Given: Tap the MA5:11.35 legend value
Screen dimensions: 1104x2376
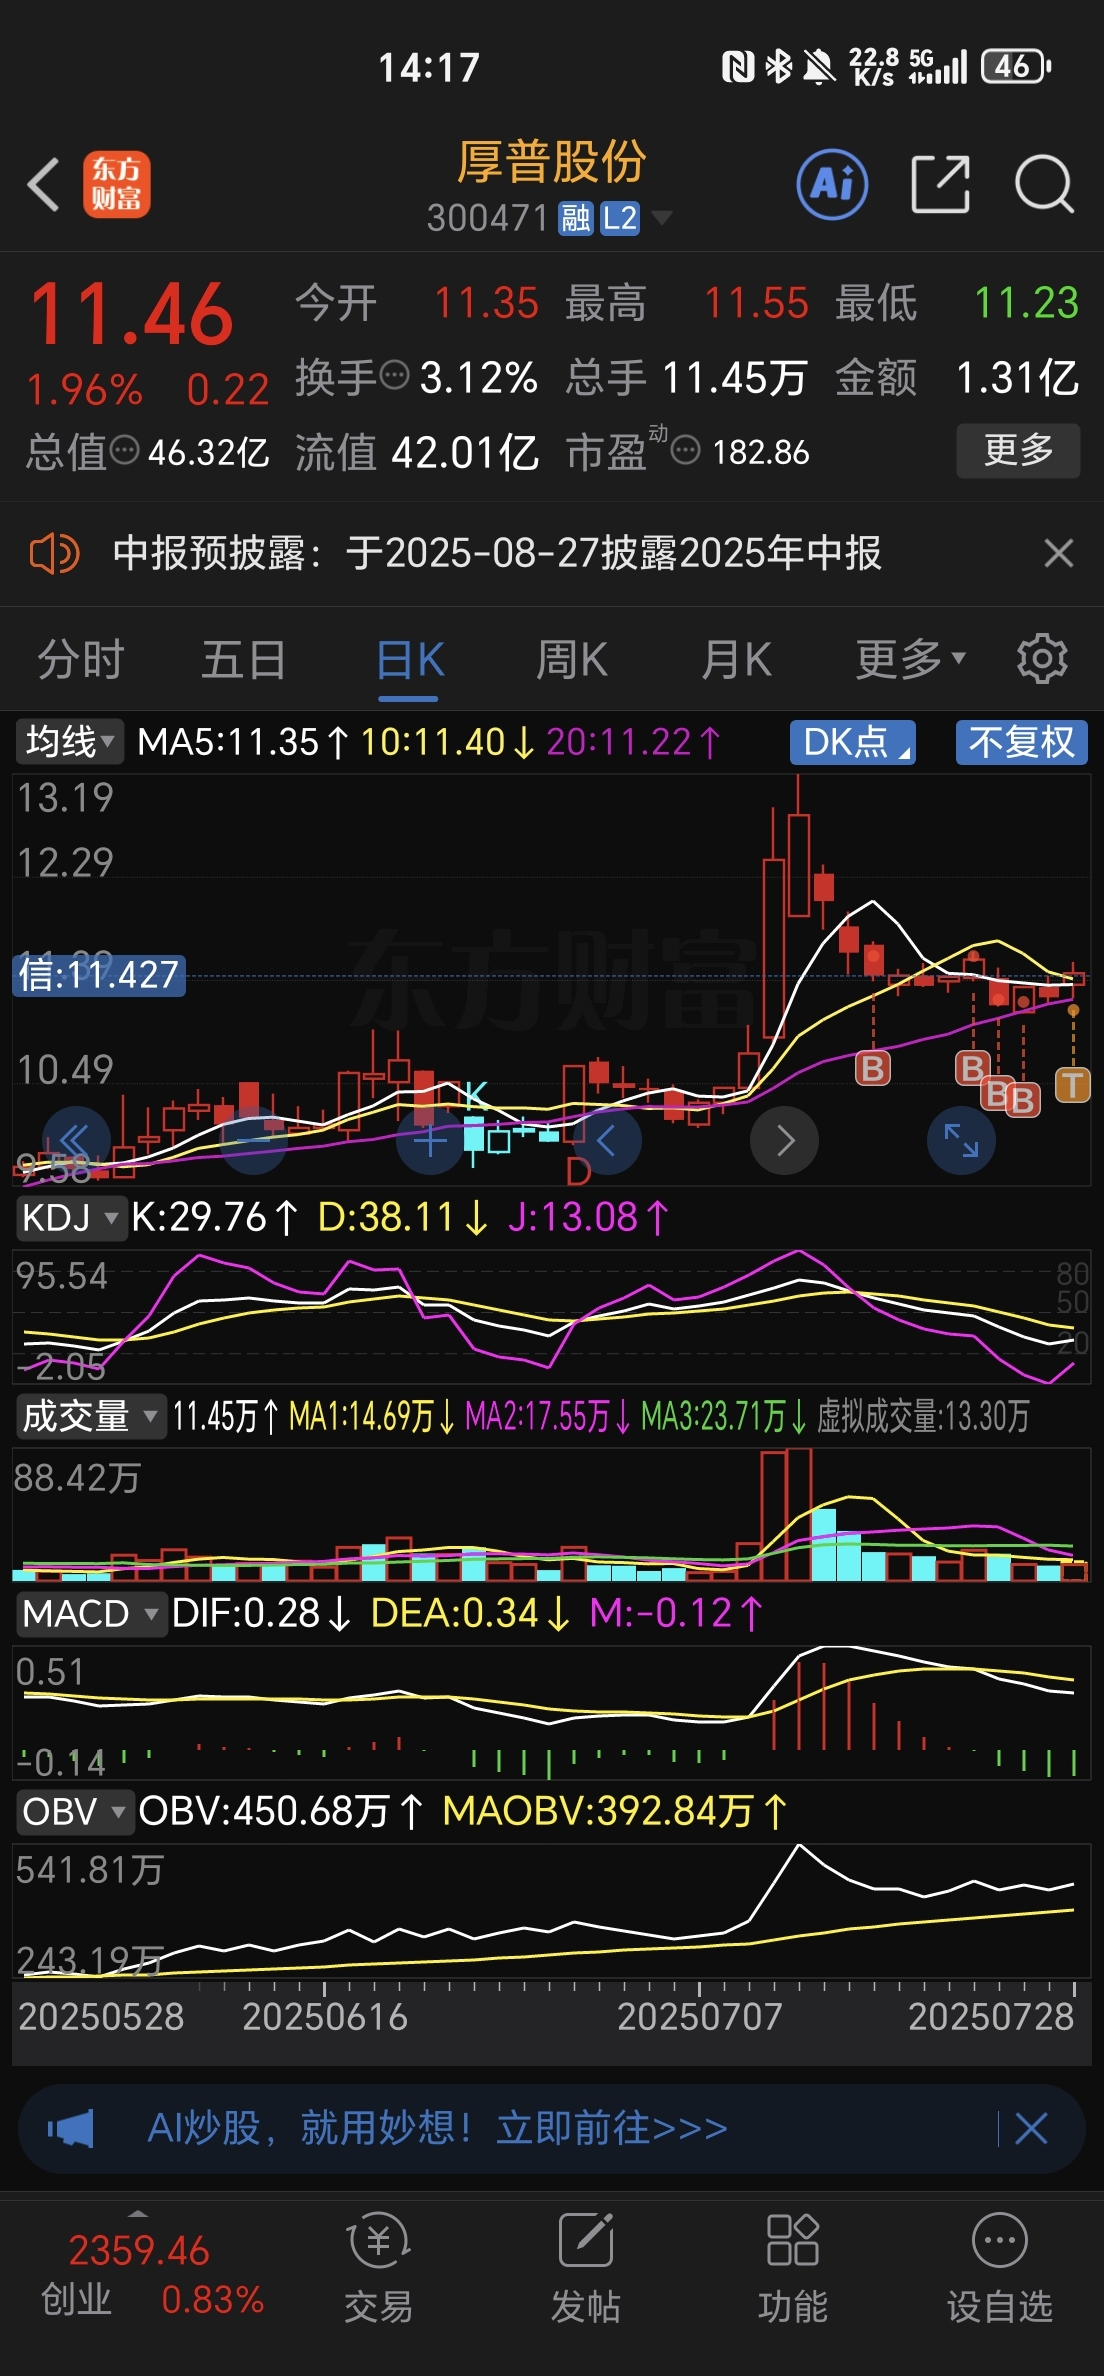Looking at the screenshot, I should click(x=243, y=742).
